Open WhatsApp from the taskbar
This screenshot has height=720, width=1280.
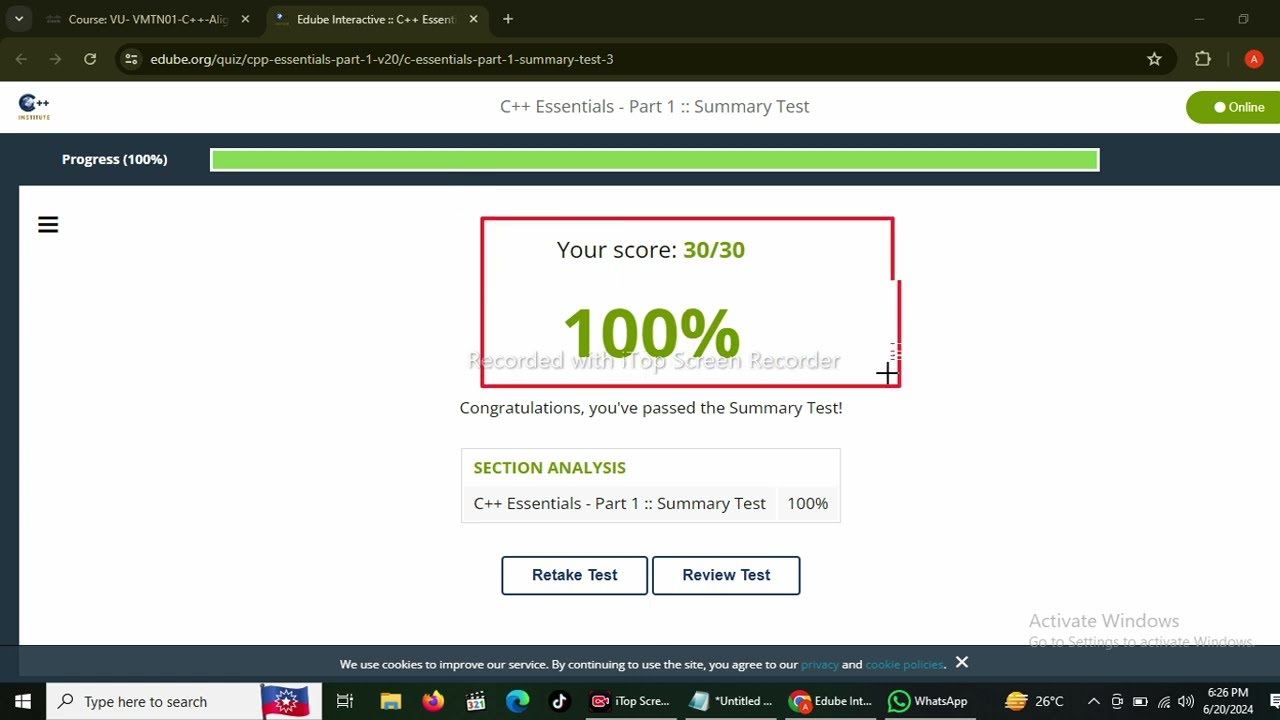[929, 701]
